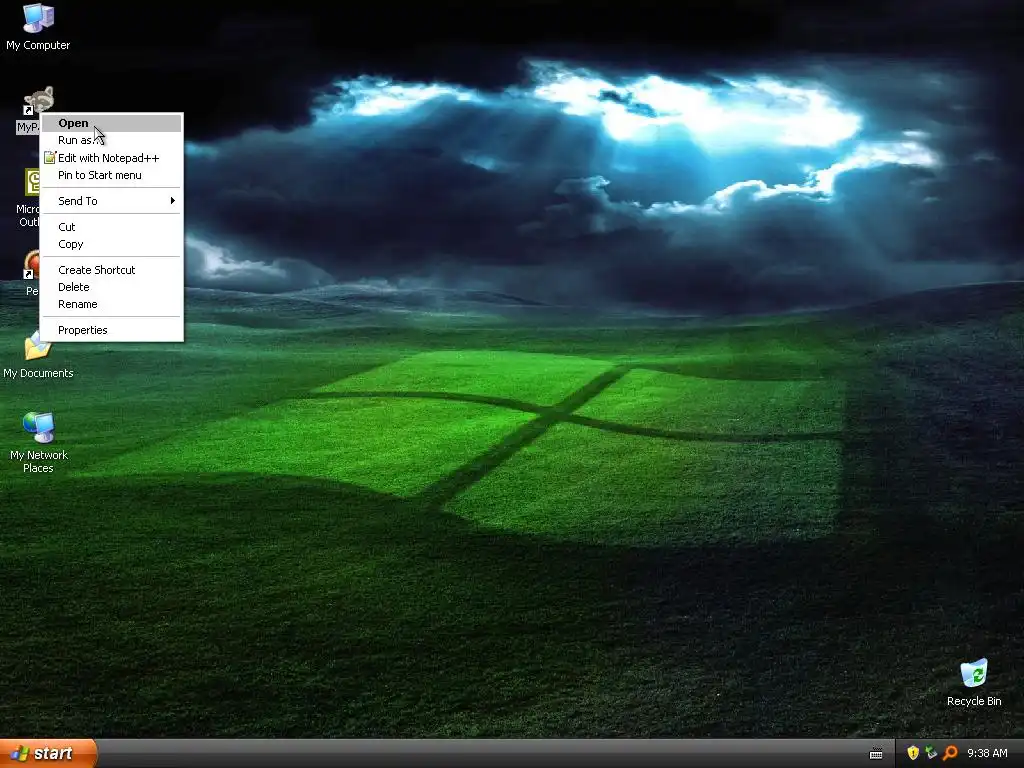Choose Rename from the context menu
1024x768 pixels.
112,304
